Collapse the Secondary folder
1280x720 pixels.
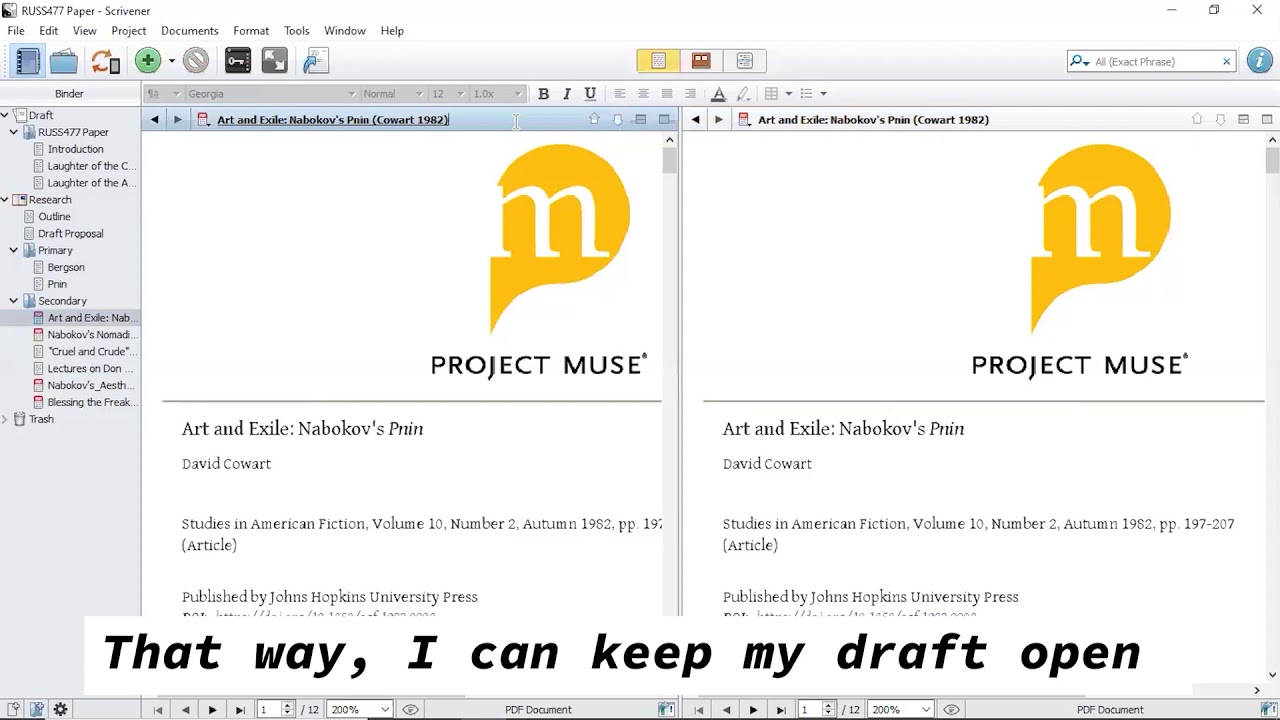coord(14,301)
